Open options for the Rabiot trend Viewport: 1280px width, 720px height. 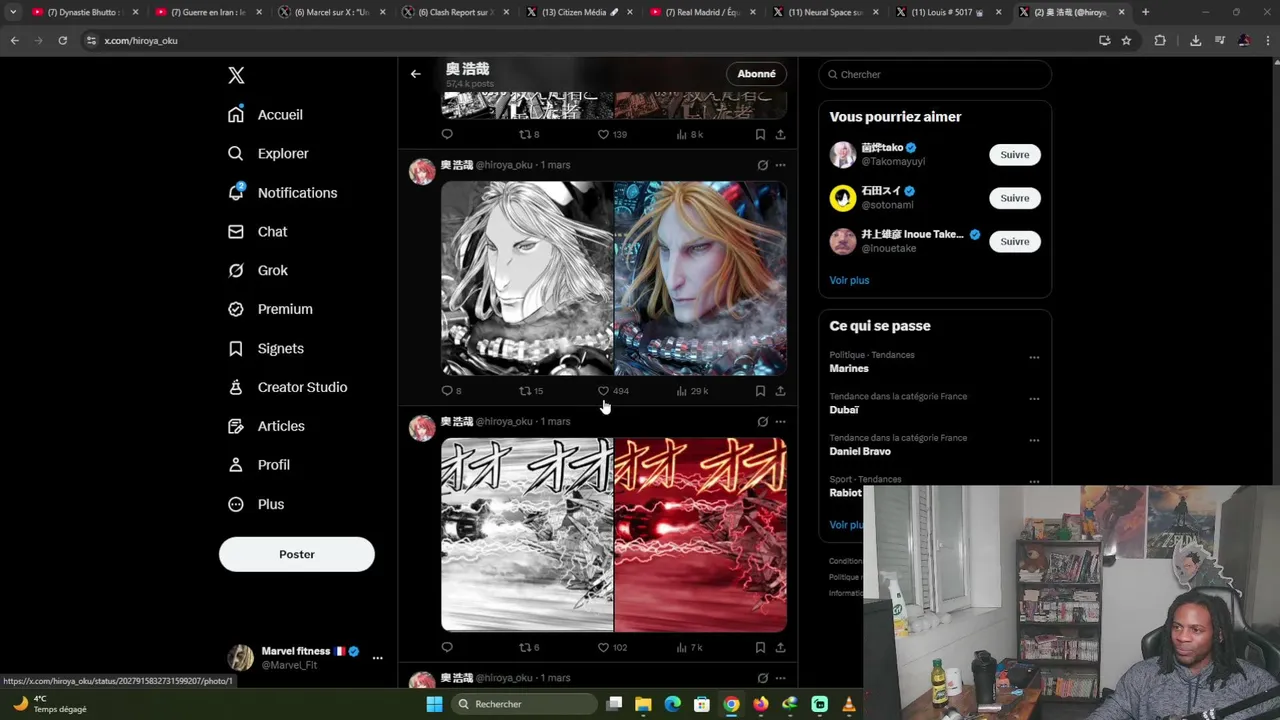tap(1034, 481)
